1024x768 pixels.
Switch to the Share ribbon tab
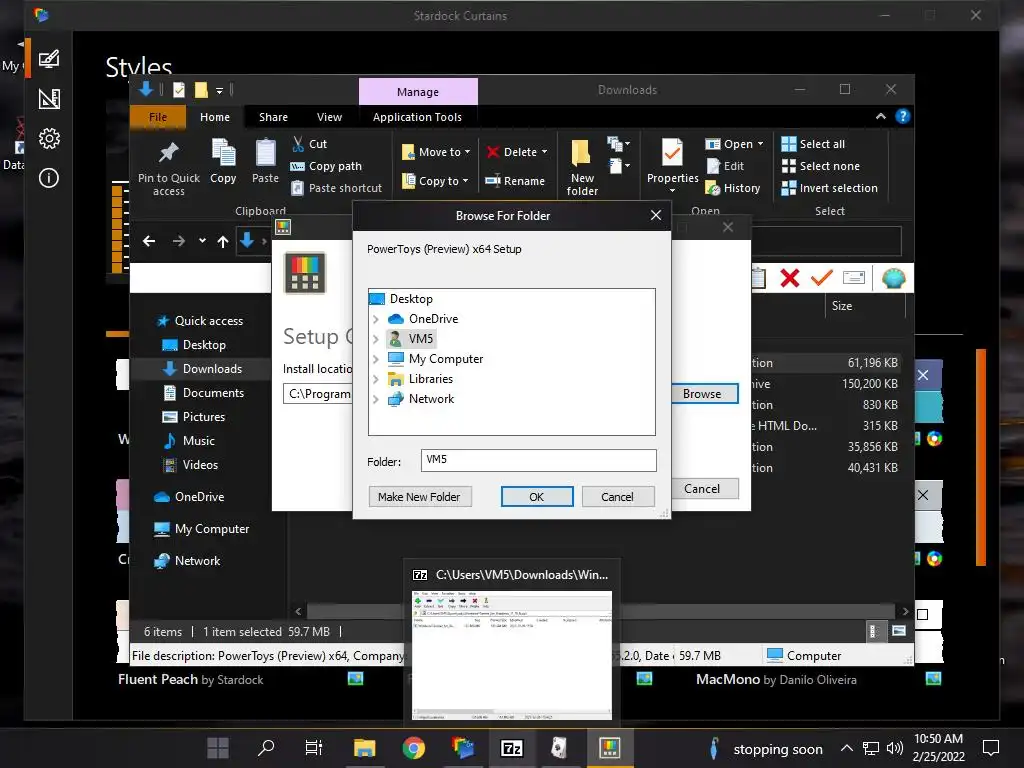click(273, 117)
